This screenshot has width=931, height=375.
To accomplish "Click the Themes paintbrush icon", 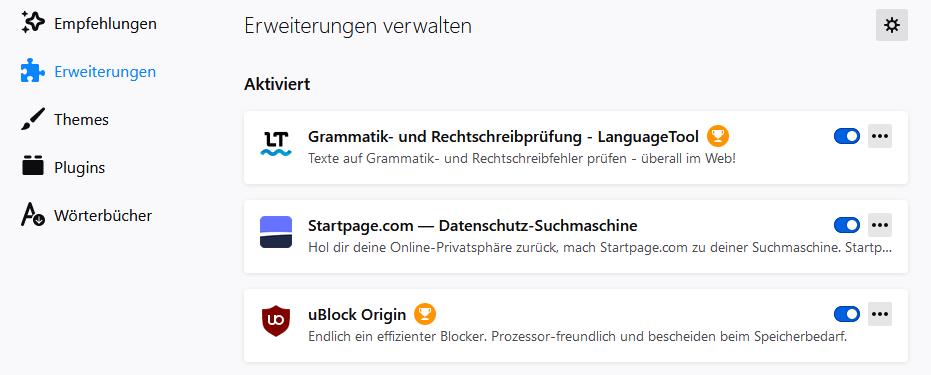I will [33, 119].
